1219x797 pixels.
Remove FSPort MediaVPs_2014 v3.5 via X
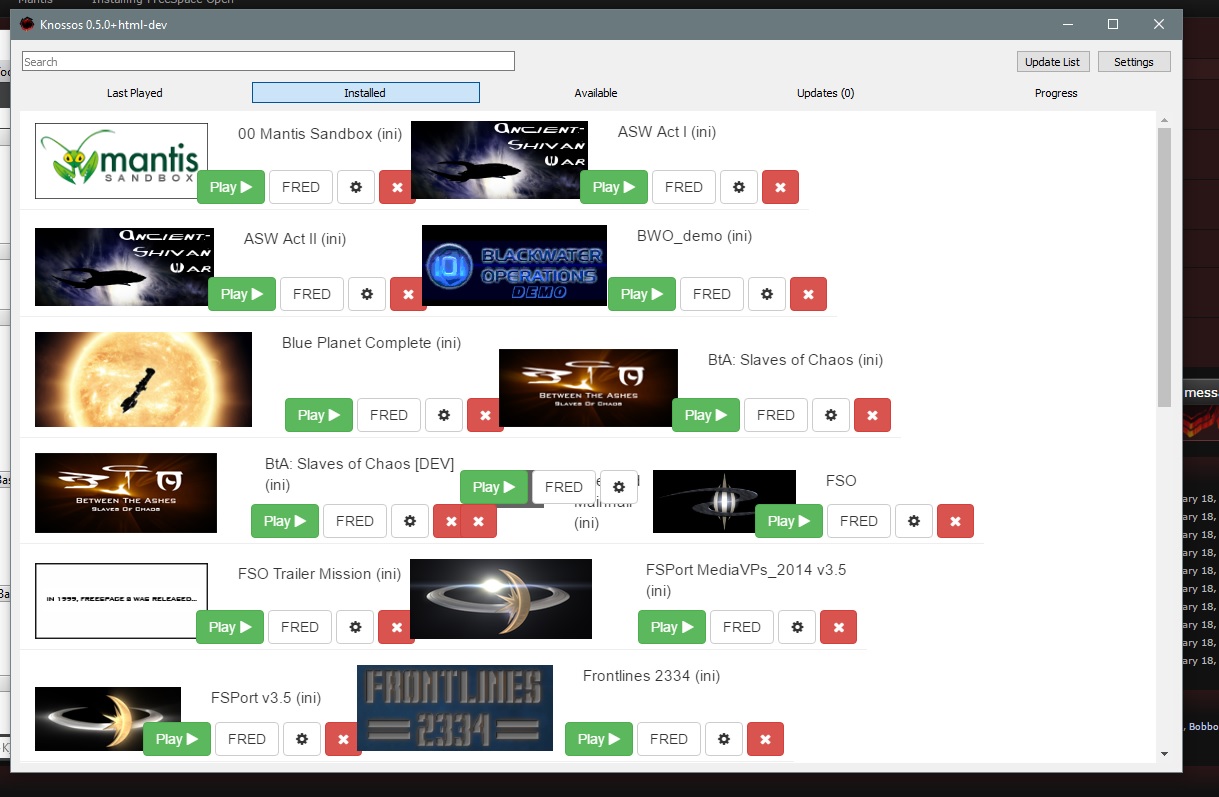click(838, 627)
